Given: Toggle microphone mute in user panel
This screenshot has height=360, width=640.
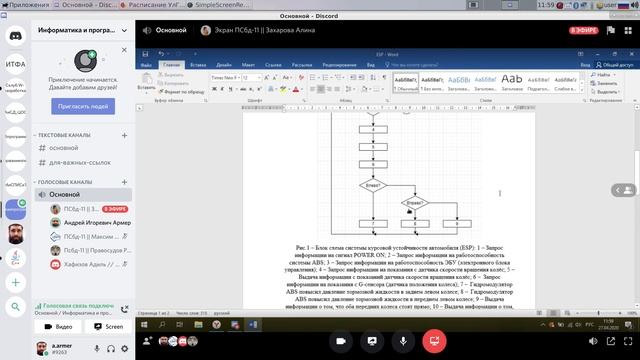Looking at the screenshot, I should (x=97, y=349).
